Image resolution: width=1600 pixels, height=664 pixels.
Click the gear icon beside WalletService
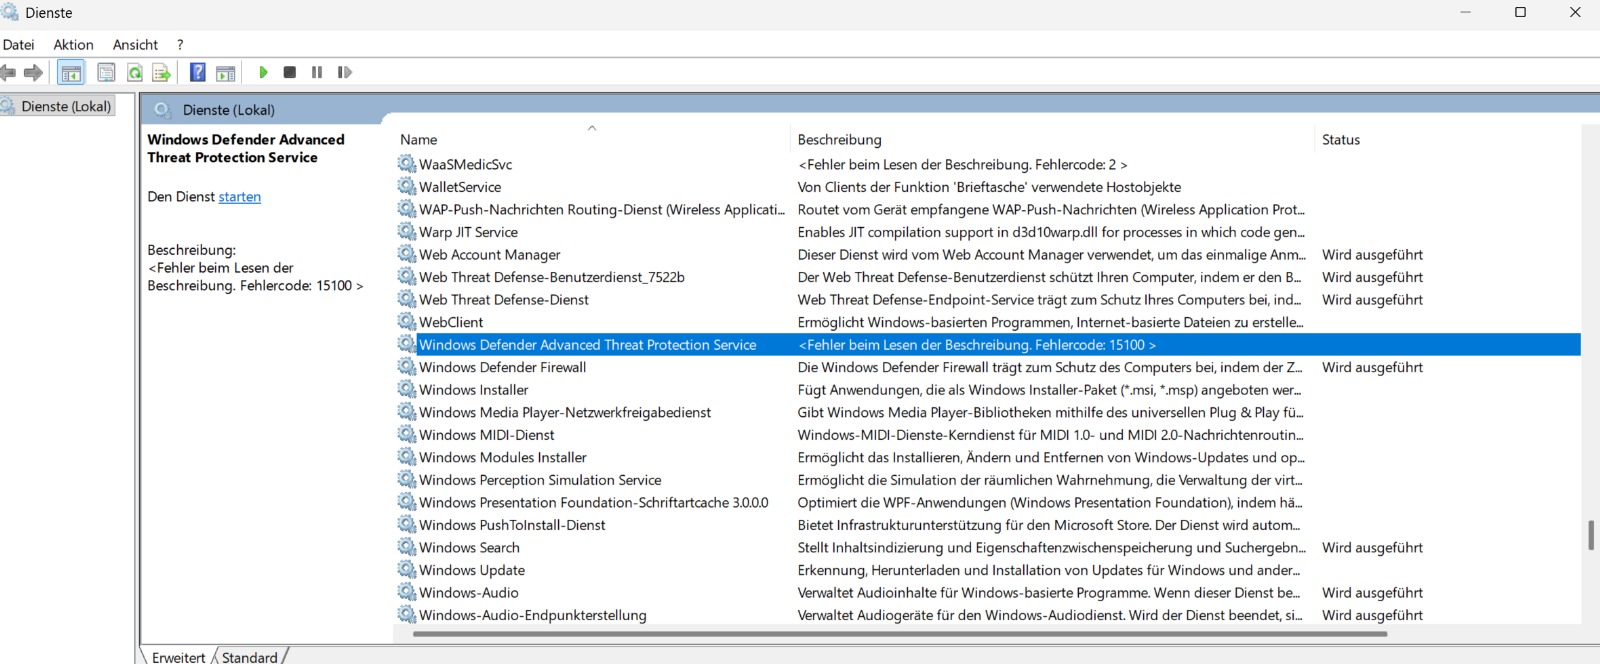[407, 186]
